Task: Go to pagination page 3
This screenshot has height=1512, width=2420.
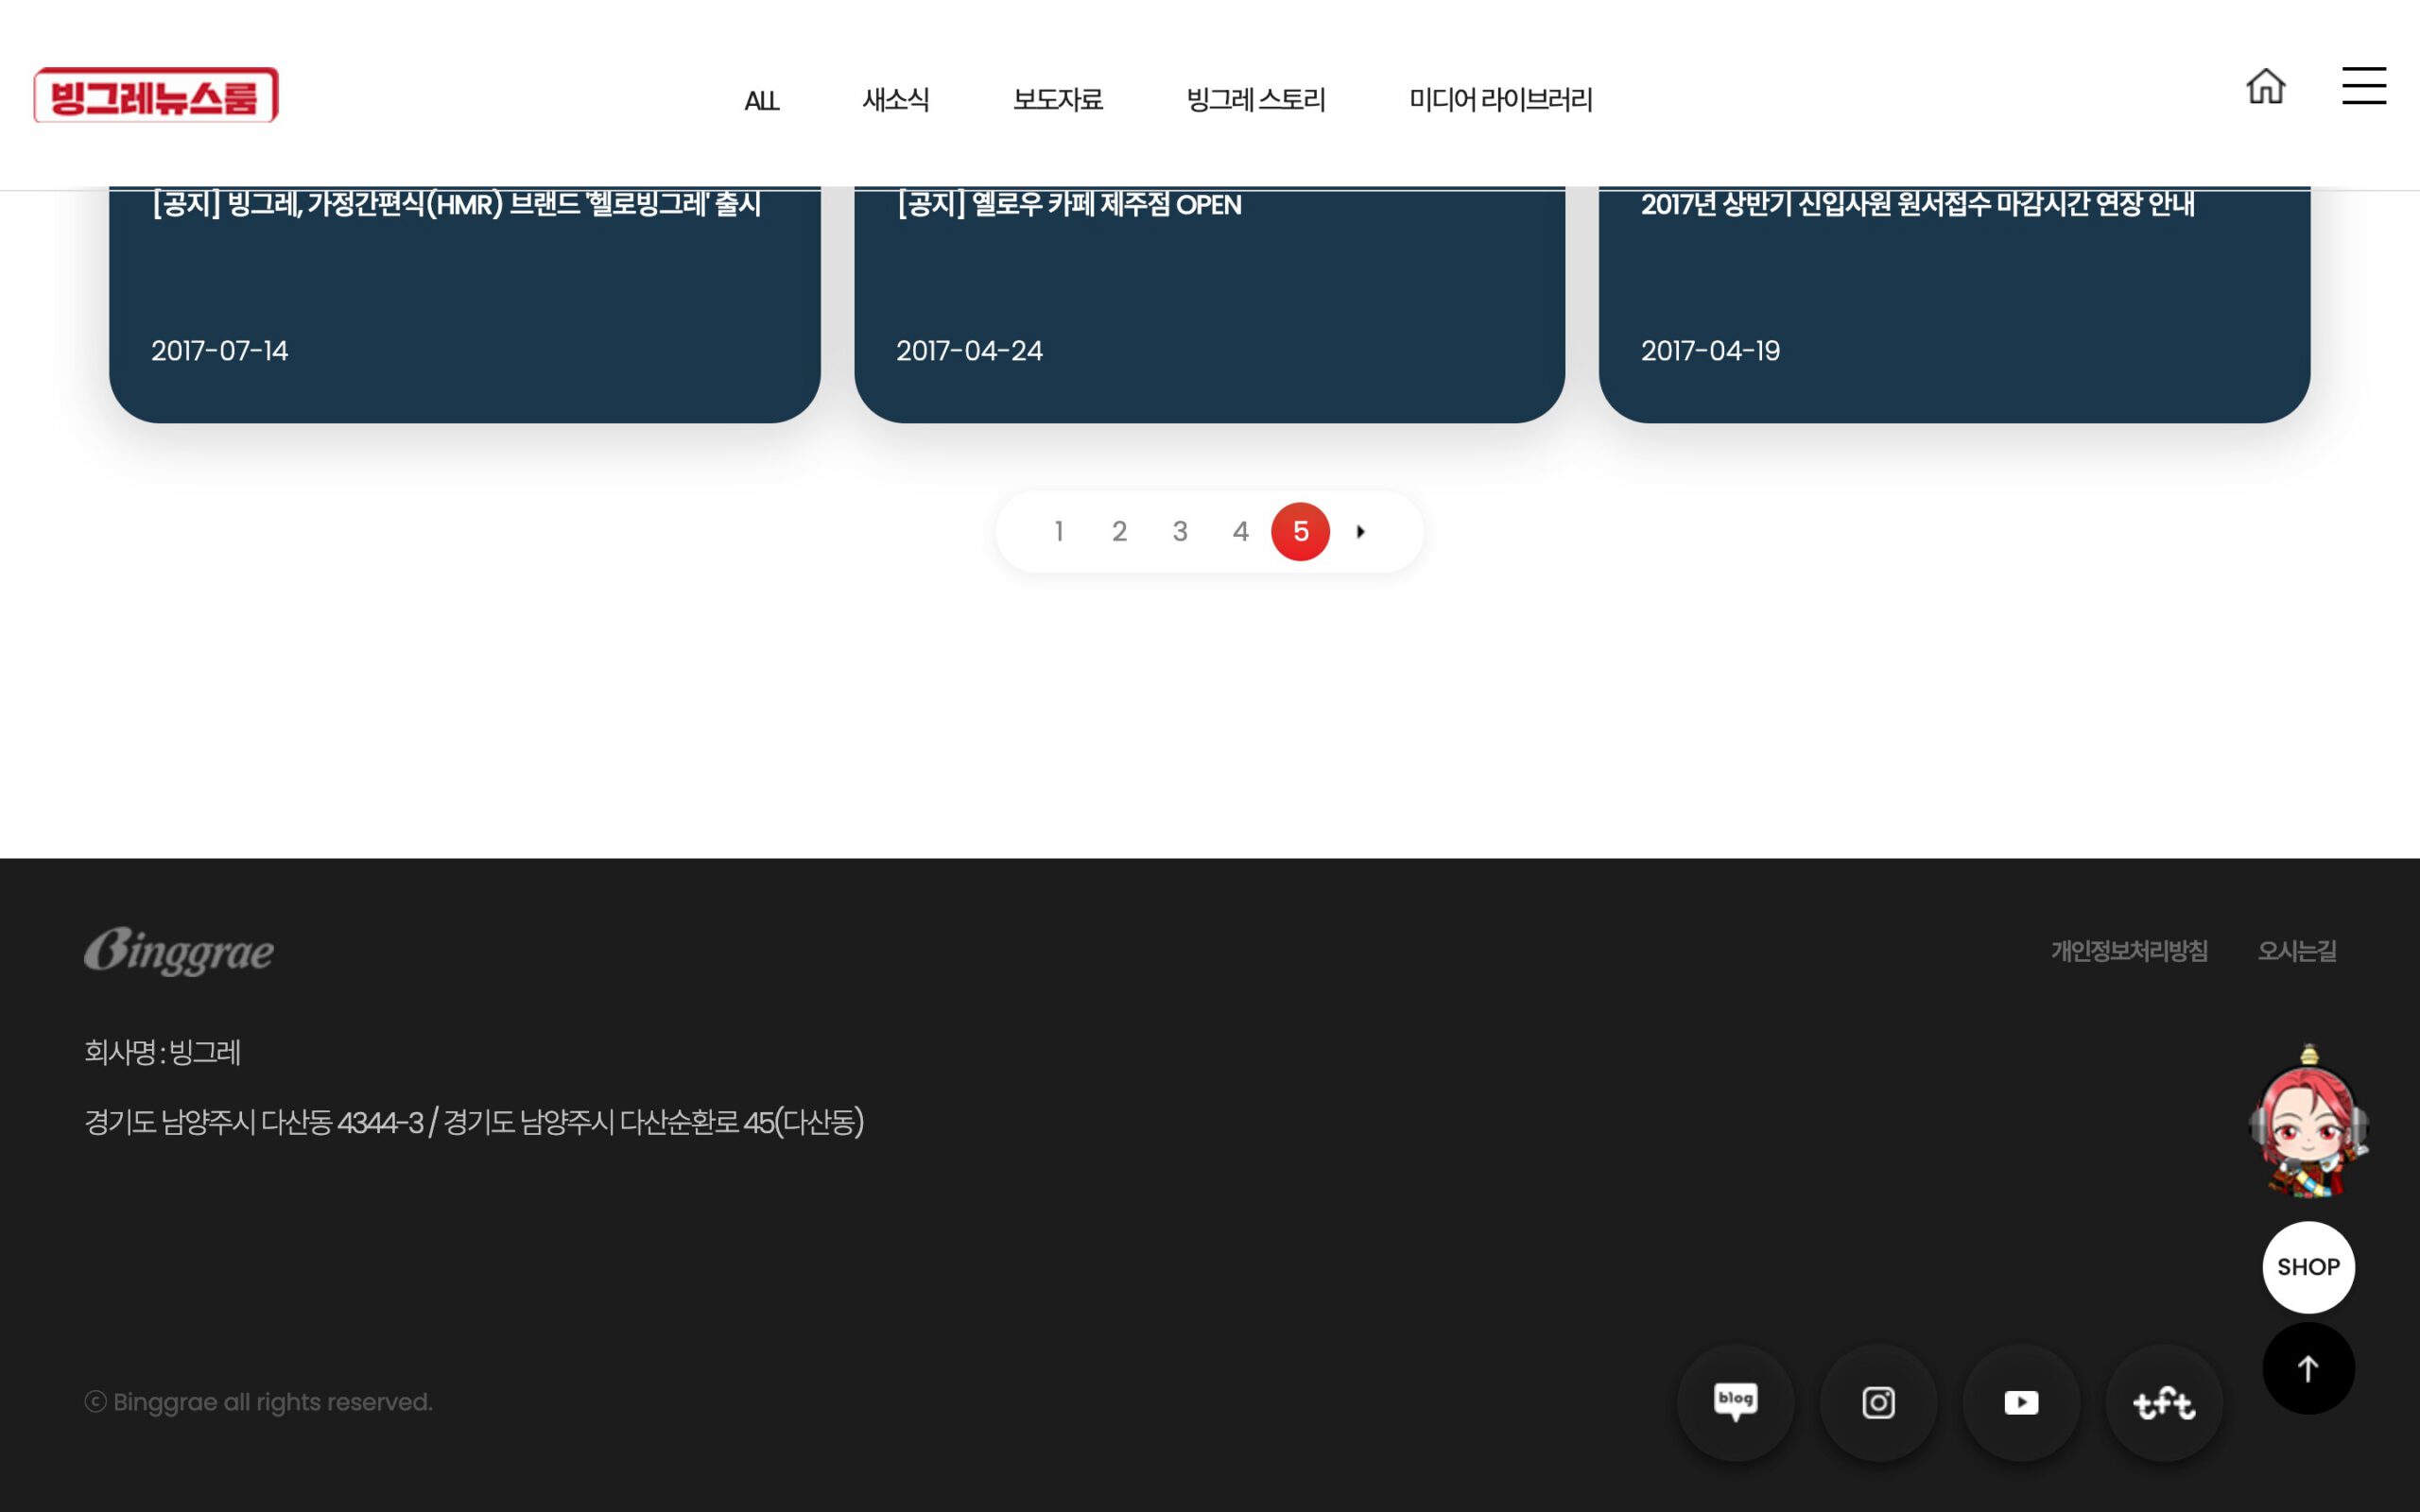Action: click(1180, 531)
